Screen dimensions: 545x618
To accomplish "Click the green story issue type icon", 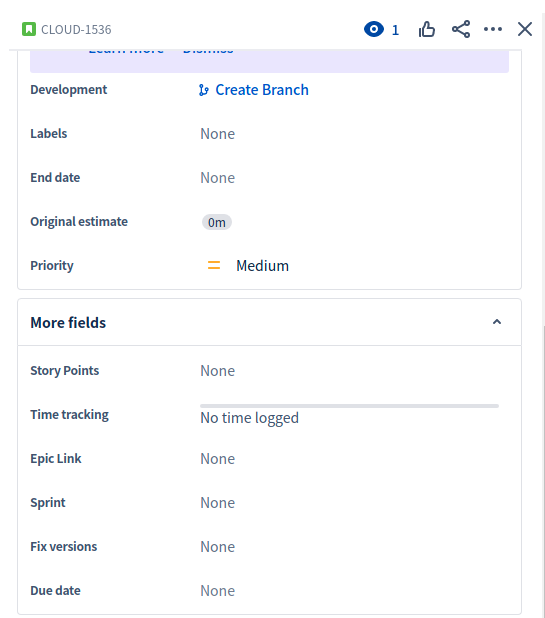I will [29, 29].
